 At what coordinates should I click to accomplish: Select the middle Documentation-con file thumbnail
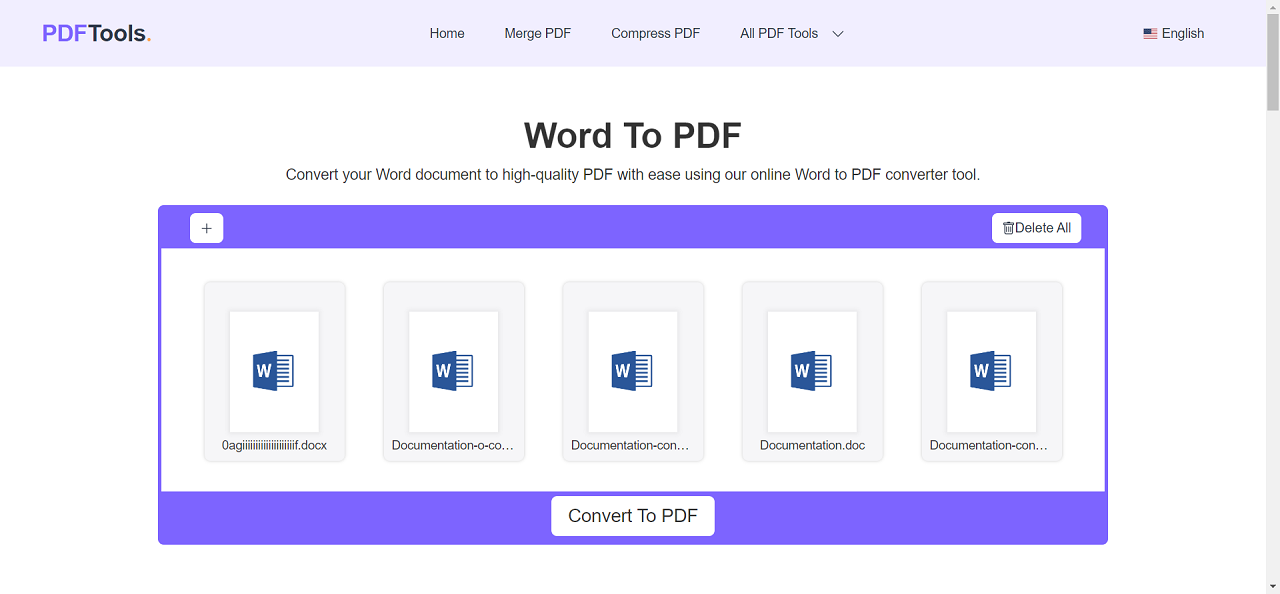click(x=632, y=372)
